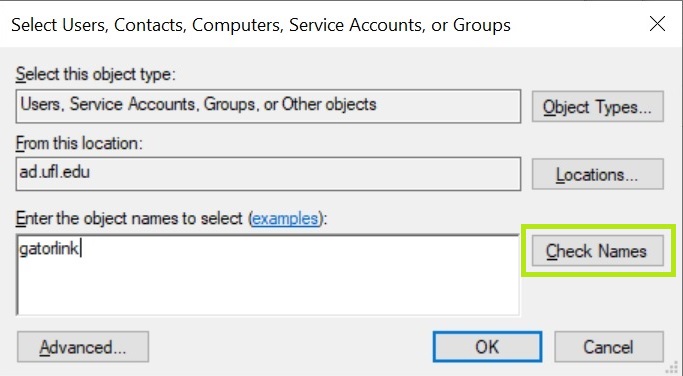Image resolution: width=683 pixels, height=376 pixels.
Task: Click the dialog title bar text
Action: pyautogui.click(x=260, y=25)
